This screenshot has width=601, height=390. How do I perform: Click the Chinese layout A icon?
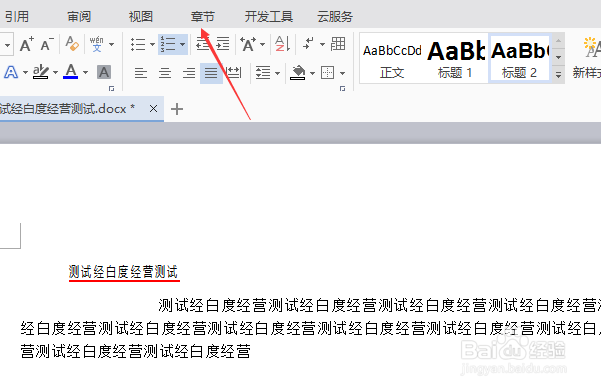pyautogui.click(x=248, y=44)
